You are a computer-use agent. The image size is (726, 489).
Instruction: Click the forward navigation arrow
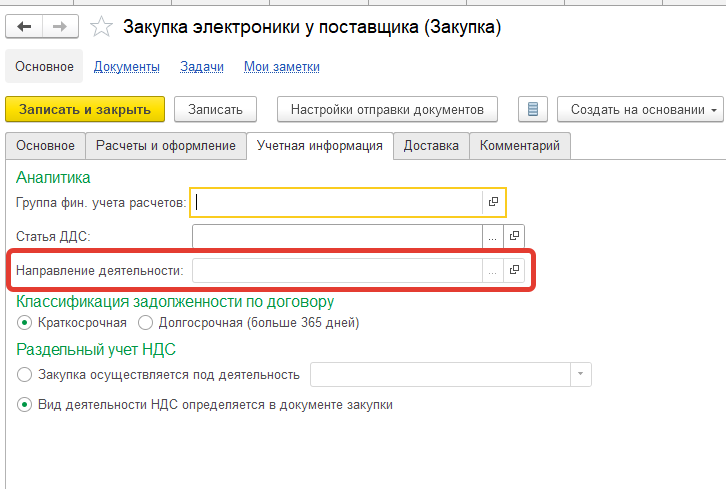[59, 27]
